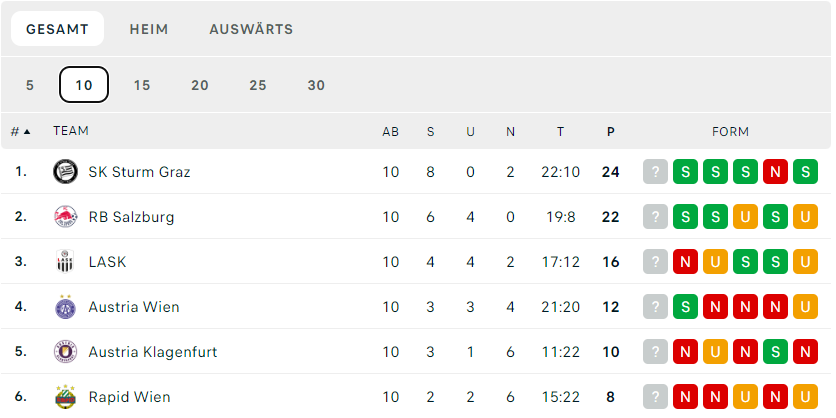
Task: Click the Gesamt tab
Action: (x=57, y=29)
